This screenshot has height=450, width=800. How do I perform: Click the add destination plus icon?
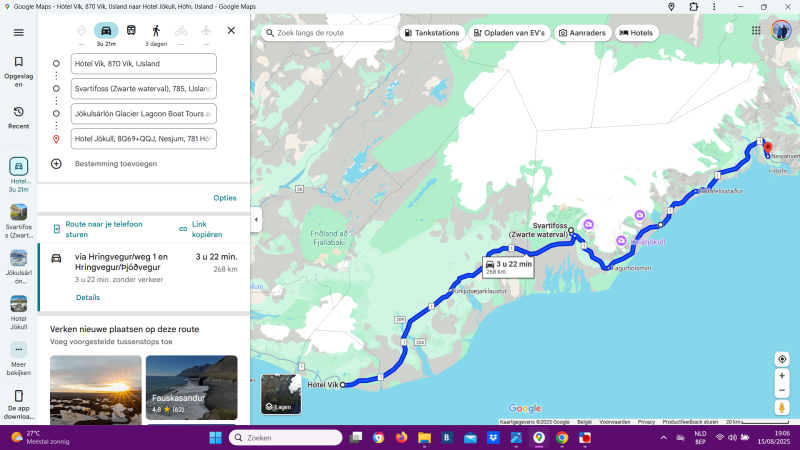(x=56, y=164)
